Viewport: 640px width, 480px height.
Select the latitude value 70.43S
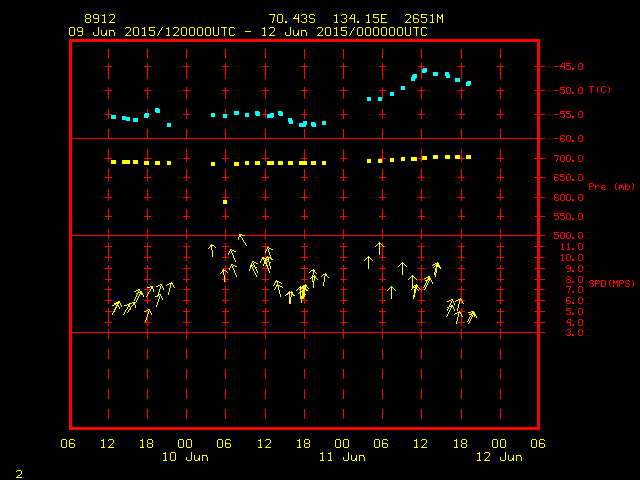292,19
